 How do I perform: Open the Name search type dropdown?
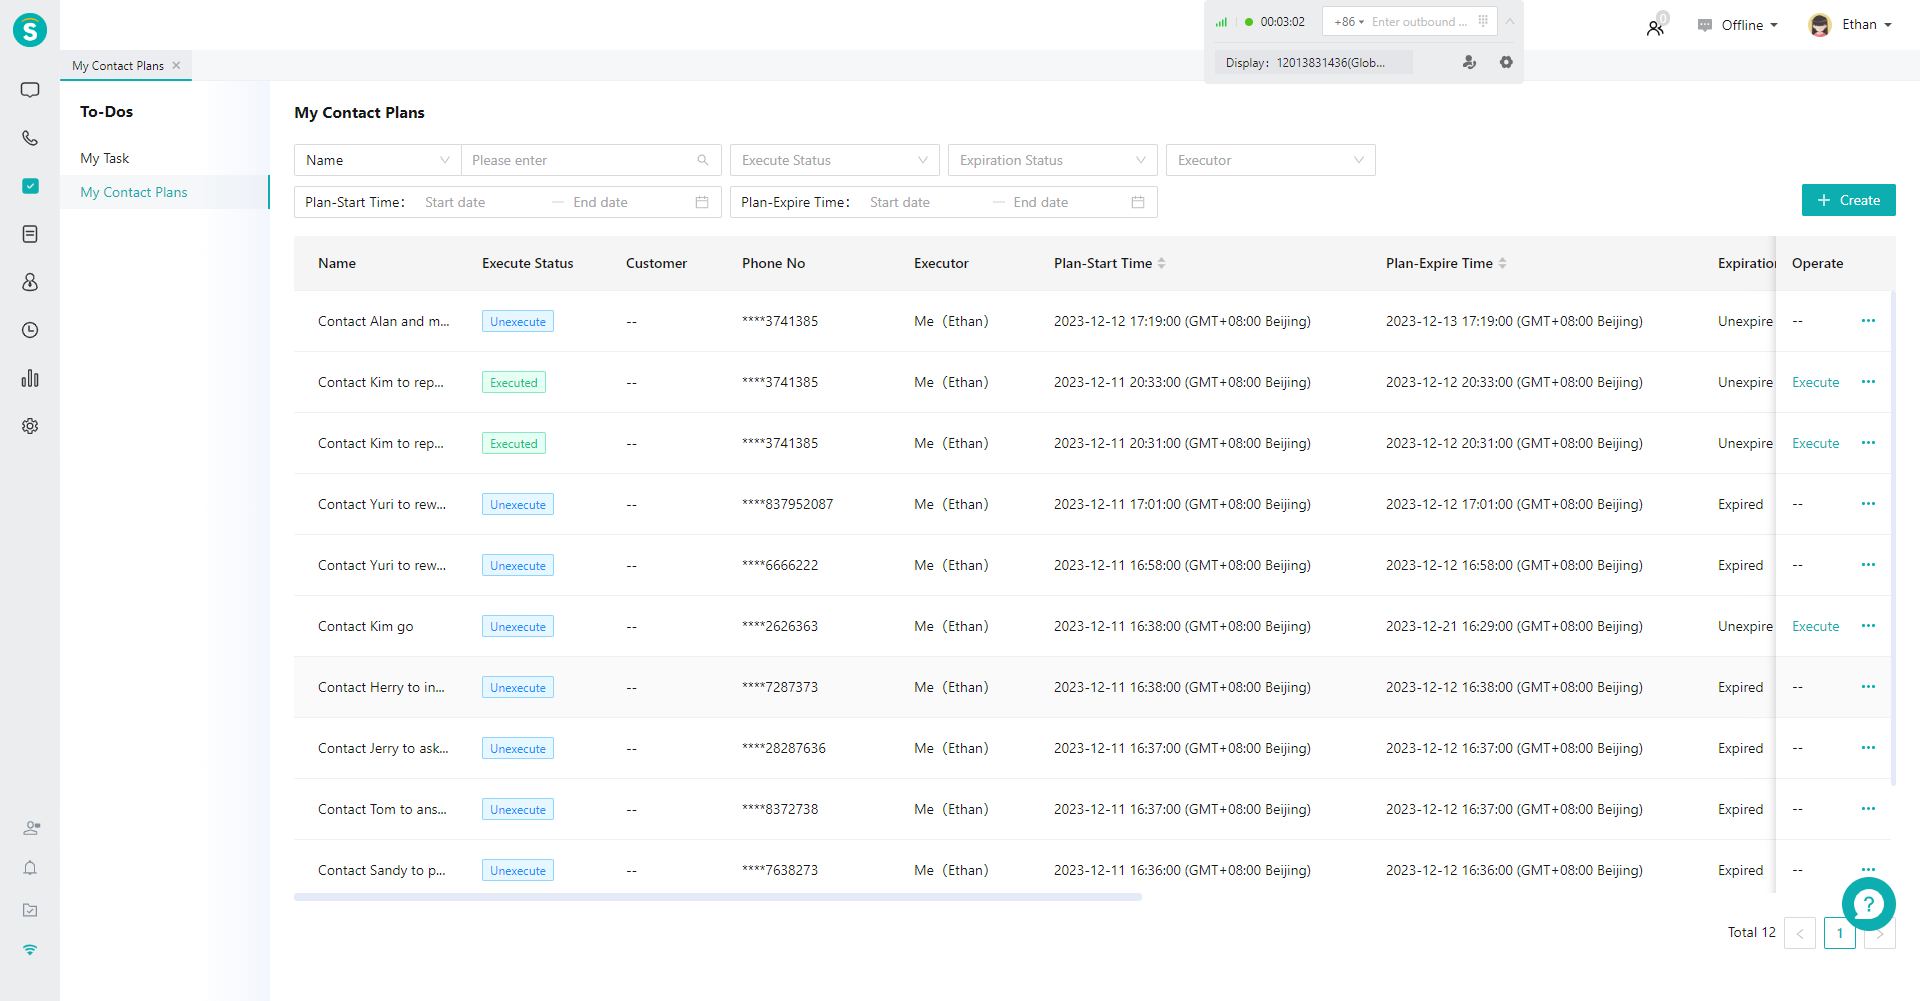pyautogui.click(x=377, y=160)
